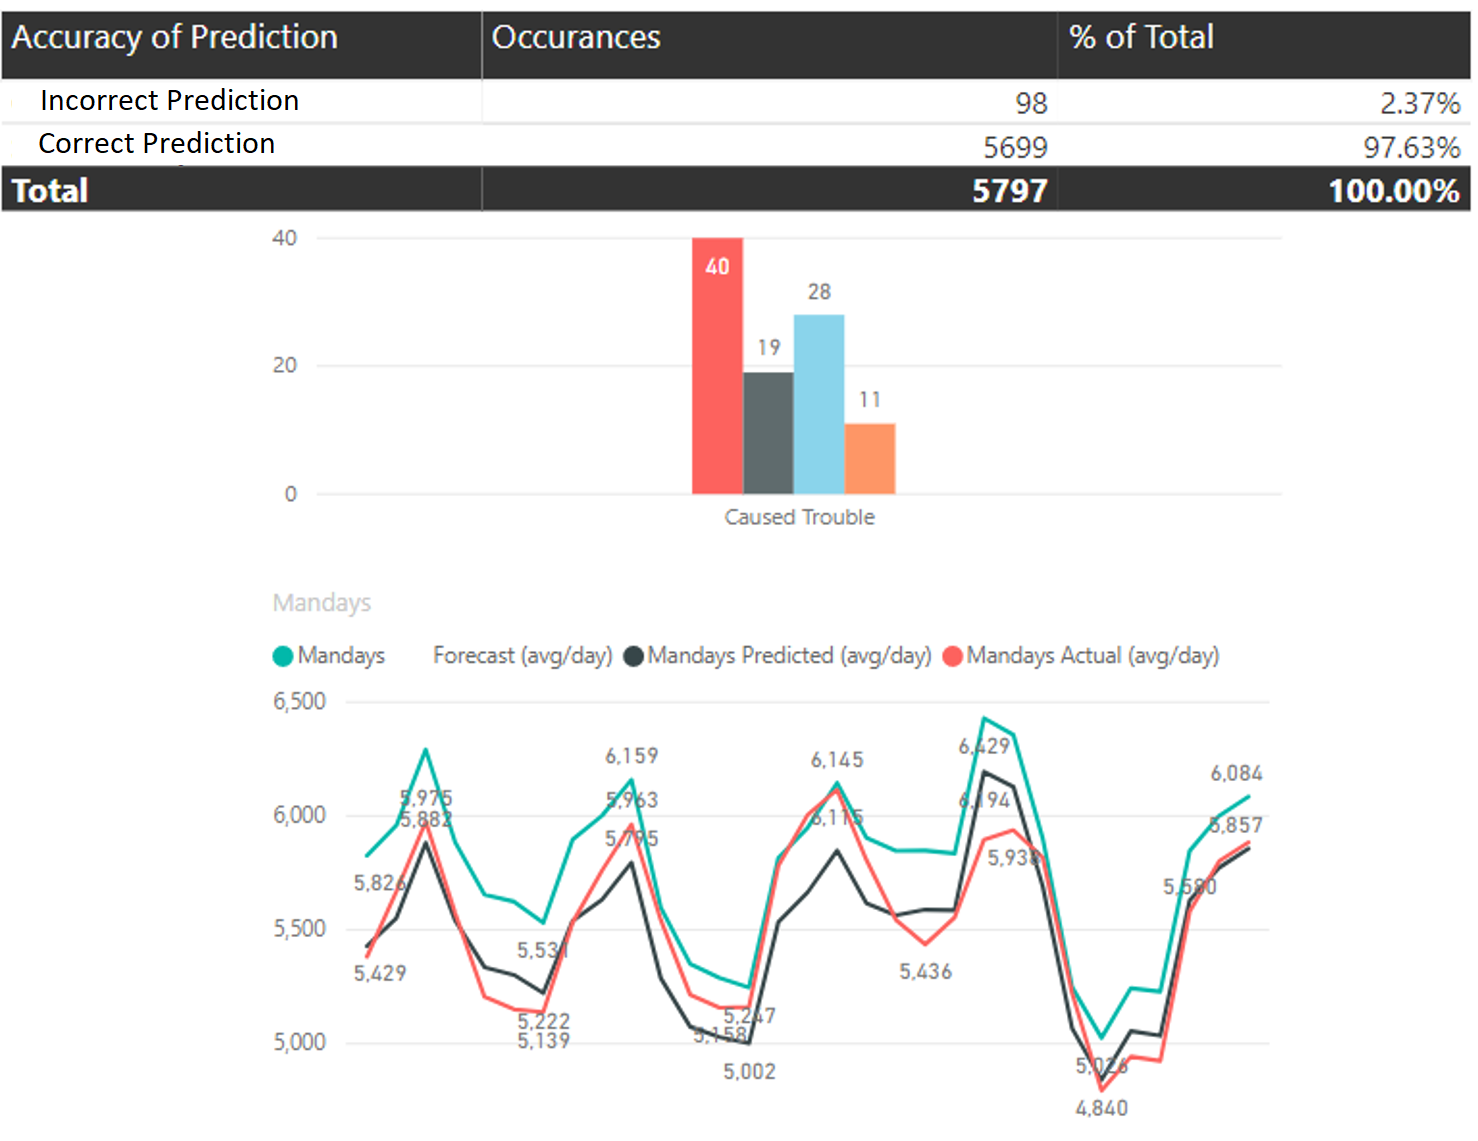Click the 6,084 data label on line chart
1478x1141 pixels.
tap(1236, 773)
